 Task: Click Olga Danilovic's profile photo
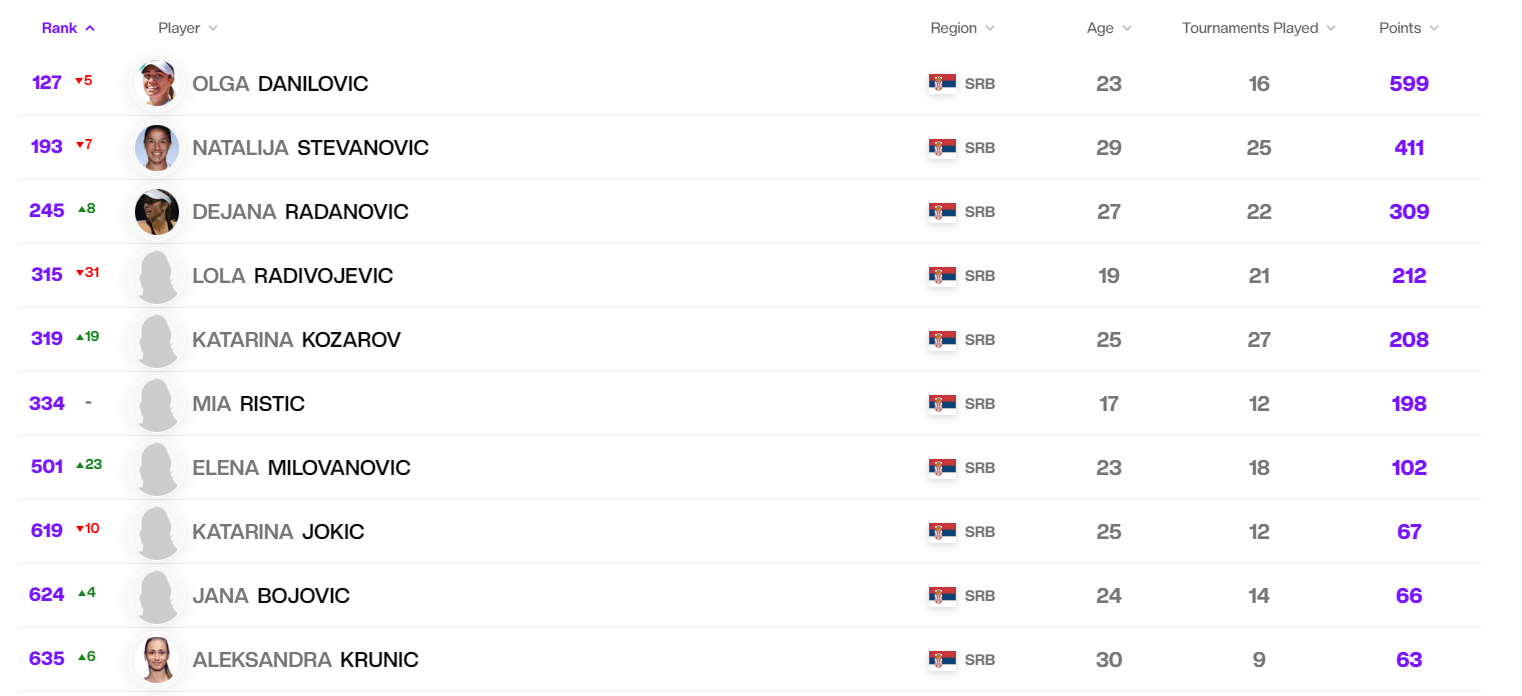[x=157, y=84]
